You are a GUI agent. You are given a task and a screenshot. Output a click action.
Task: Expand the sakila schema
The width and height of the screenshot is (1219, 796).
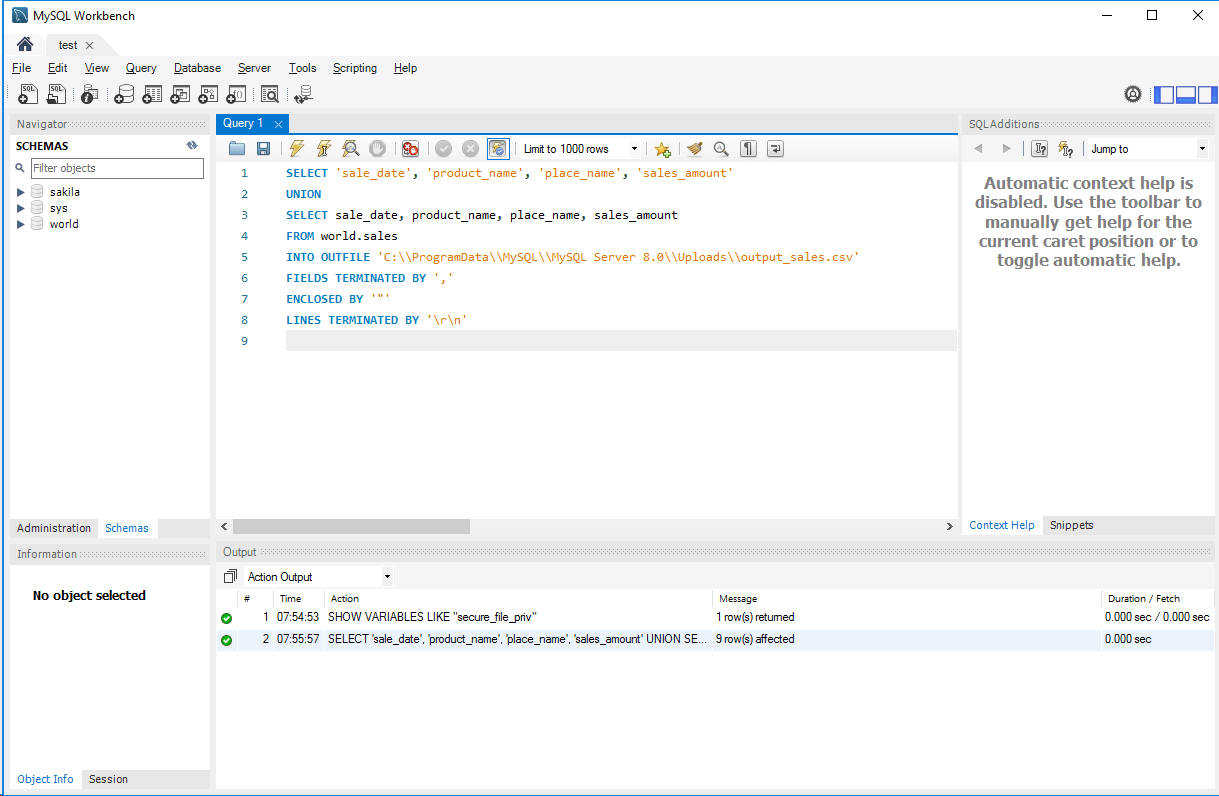click(21, 192)
